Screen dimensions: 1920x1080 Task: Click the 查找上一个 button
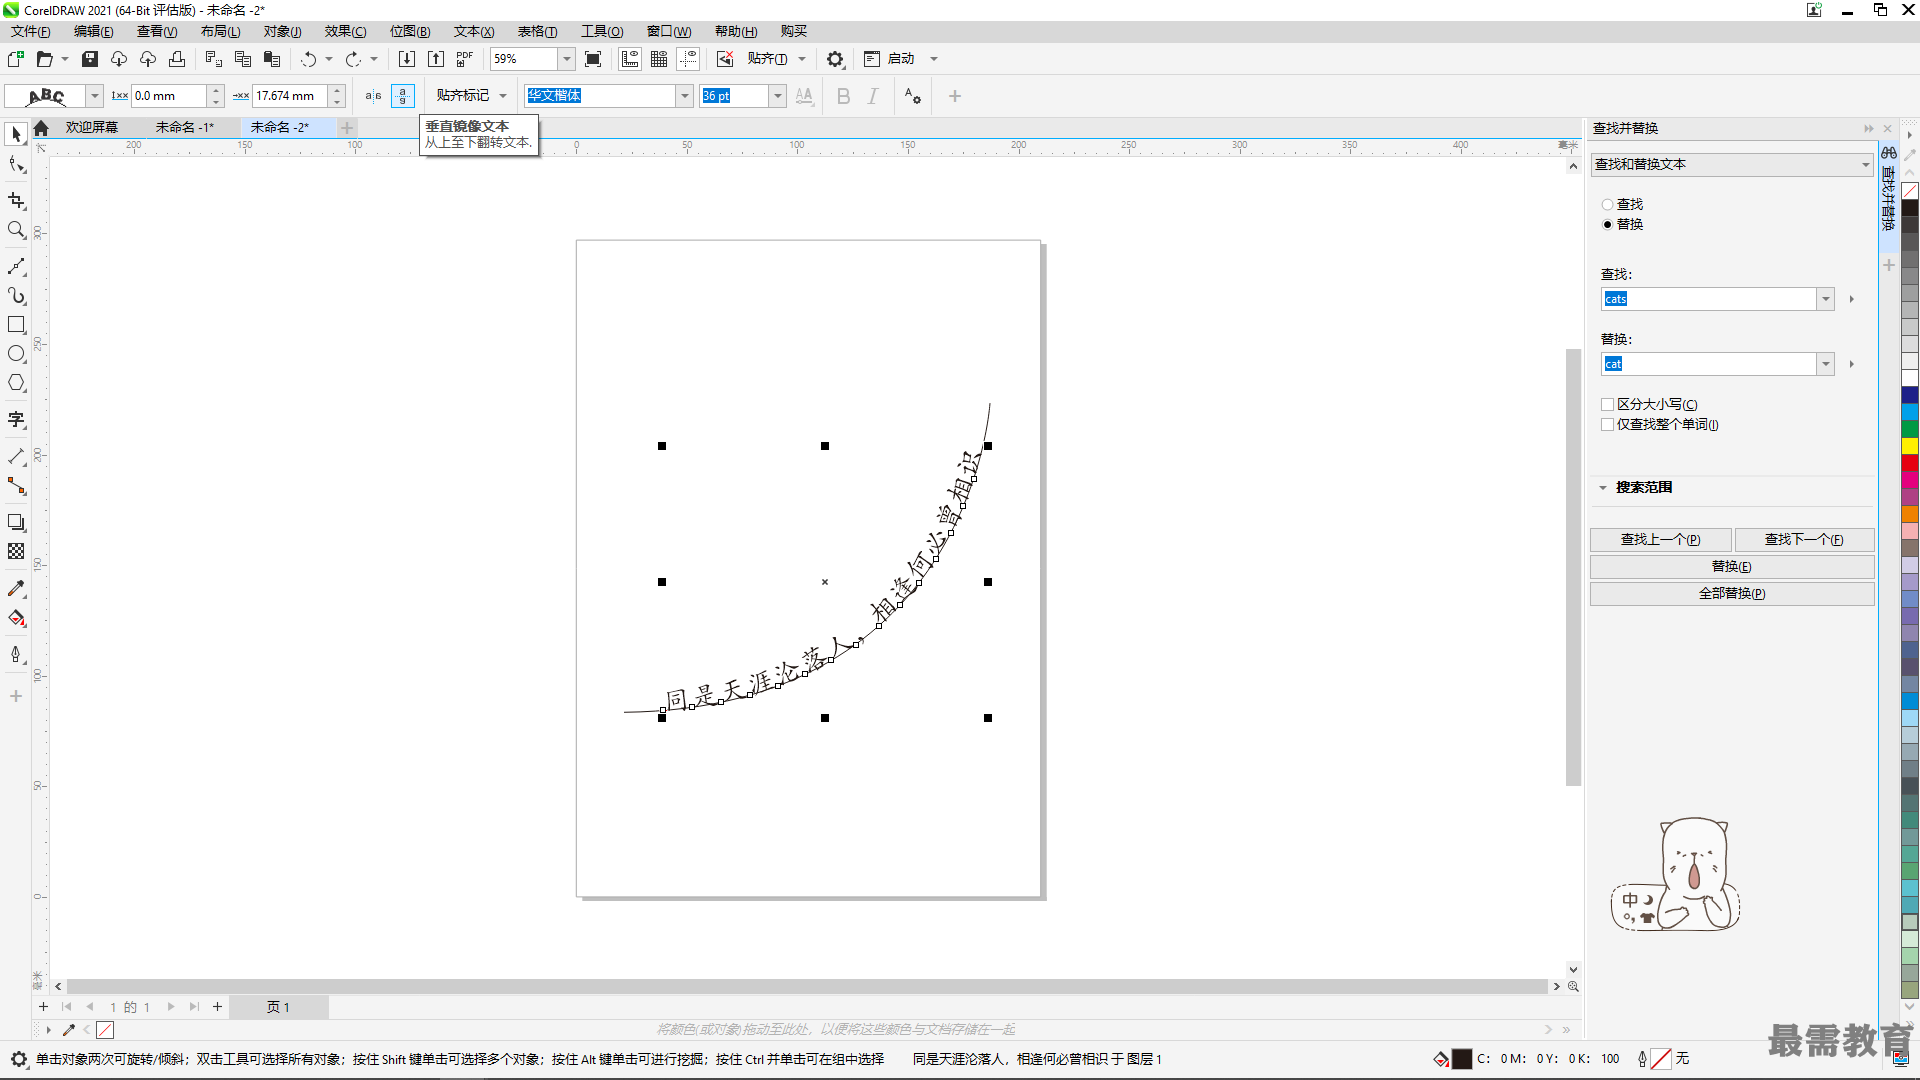(x=1660, y=539)
